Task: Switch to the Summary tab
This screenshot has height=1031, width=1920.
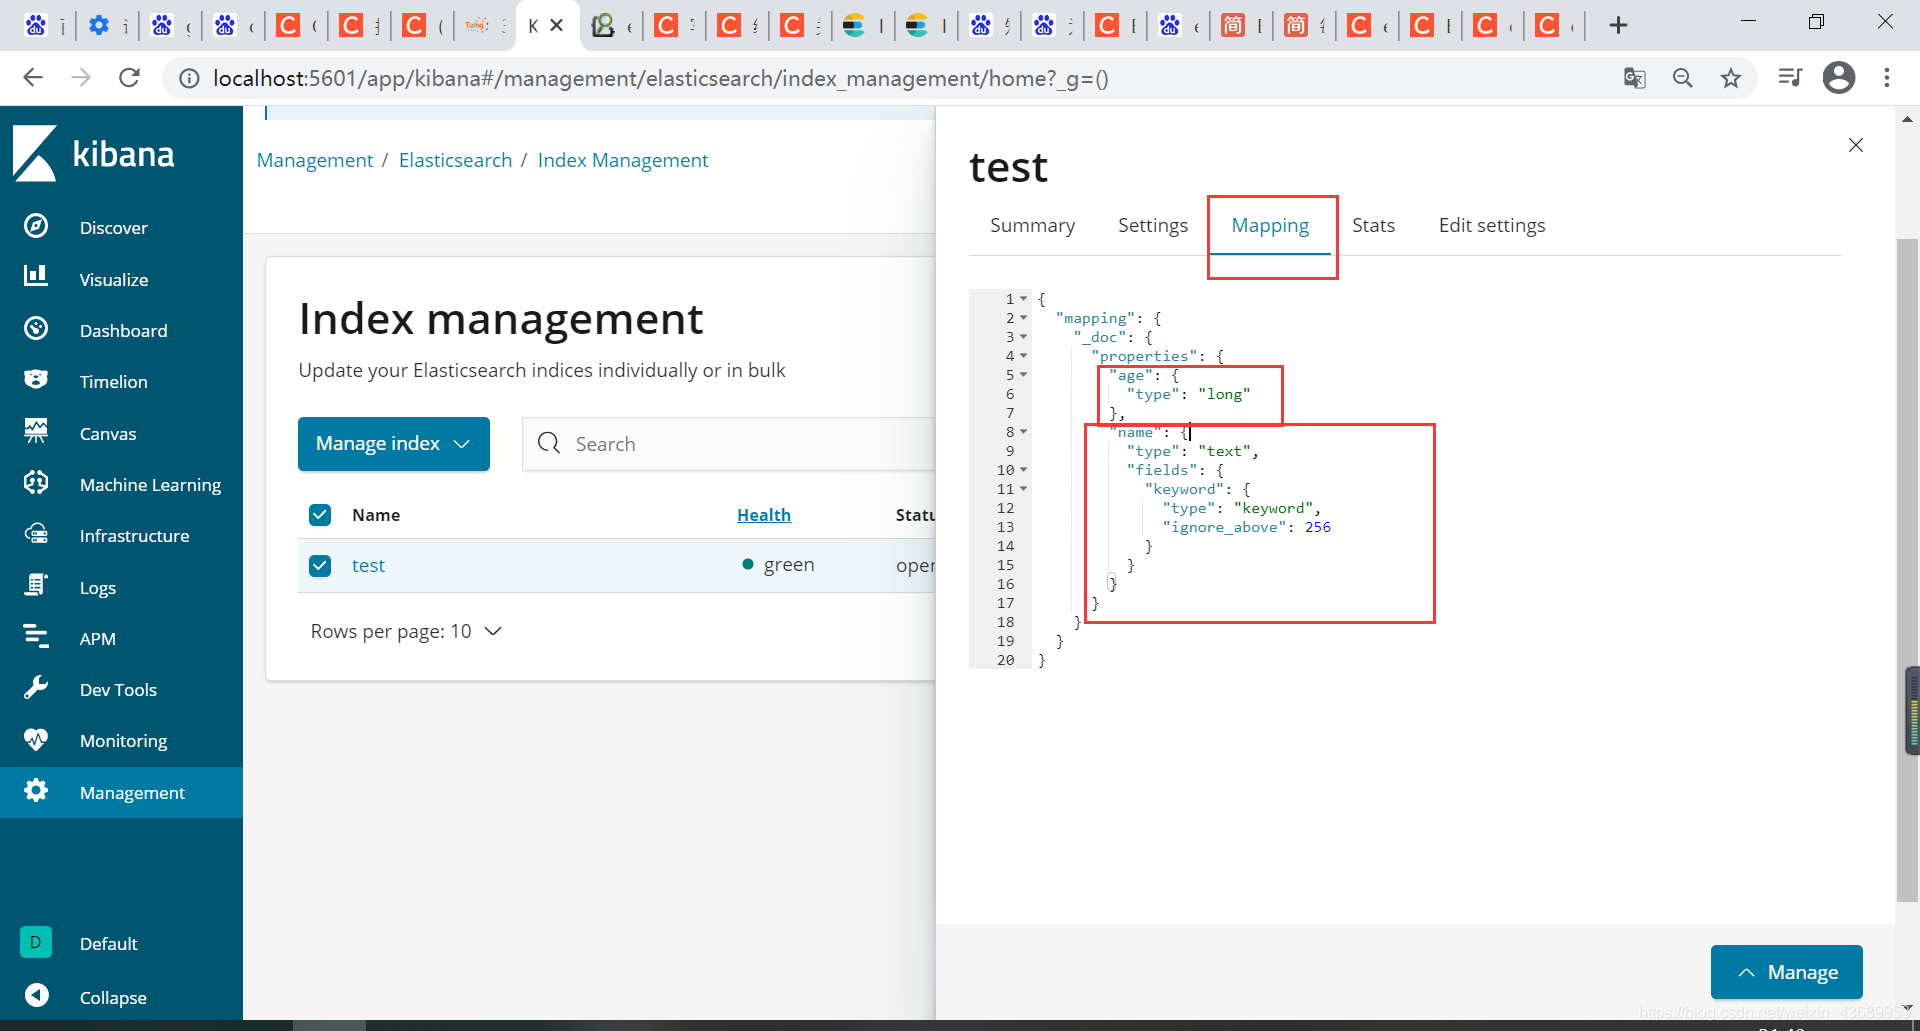Action: coord(1032,226)
